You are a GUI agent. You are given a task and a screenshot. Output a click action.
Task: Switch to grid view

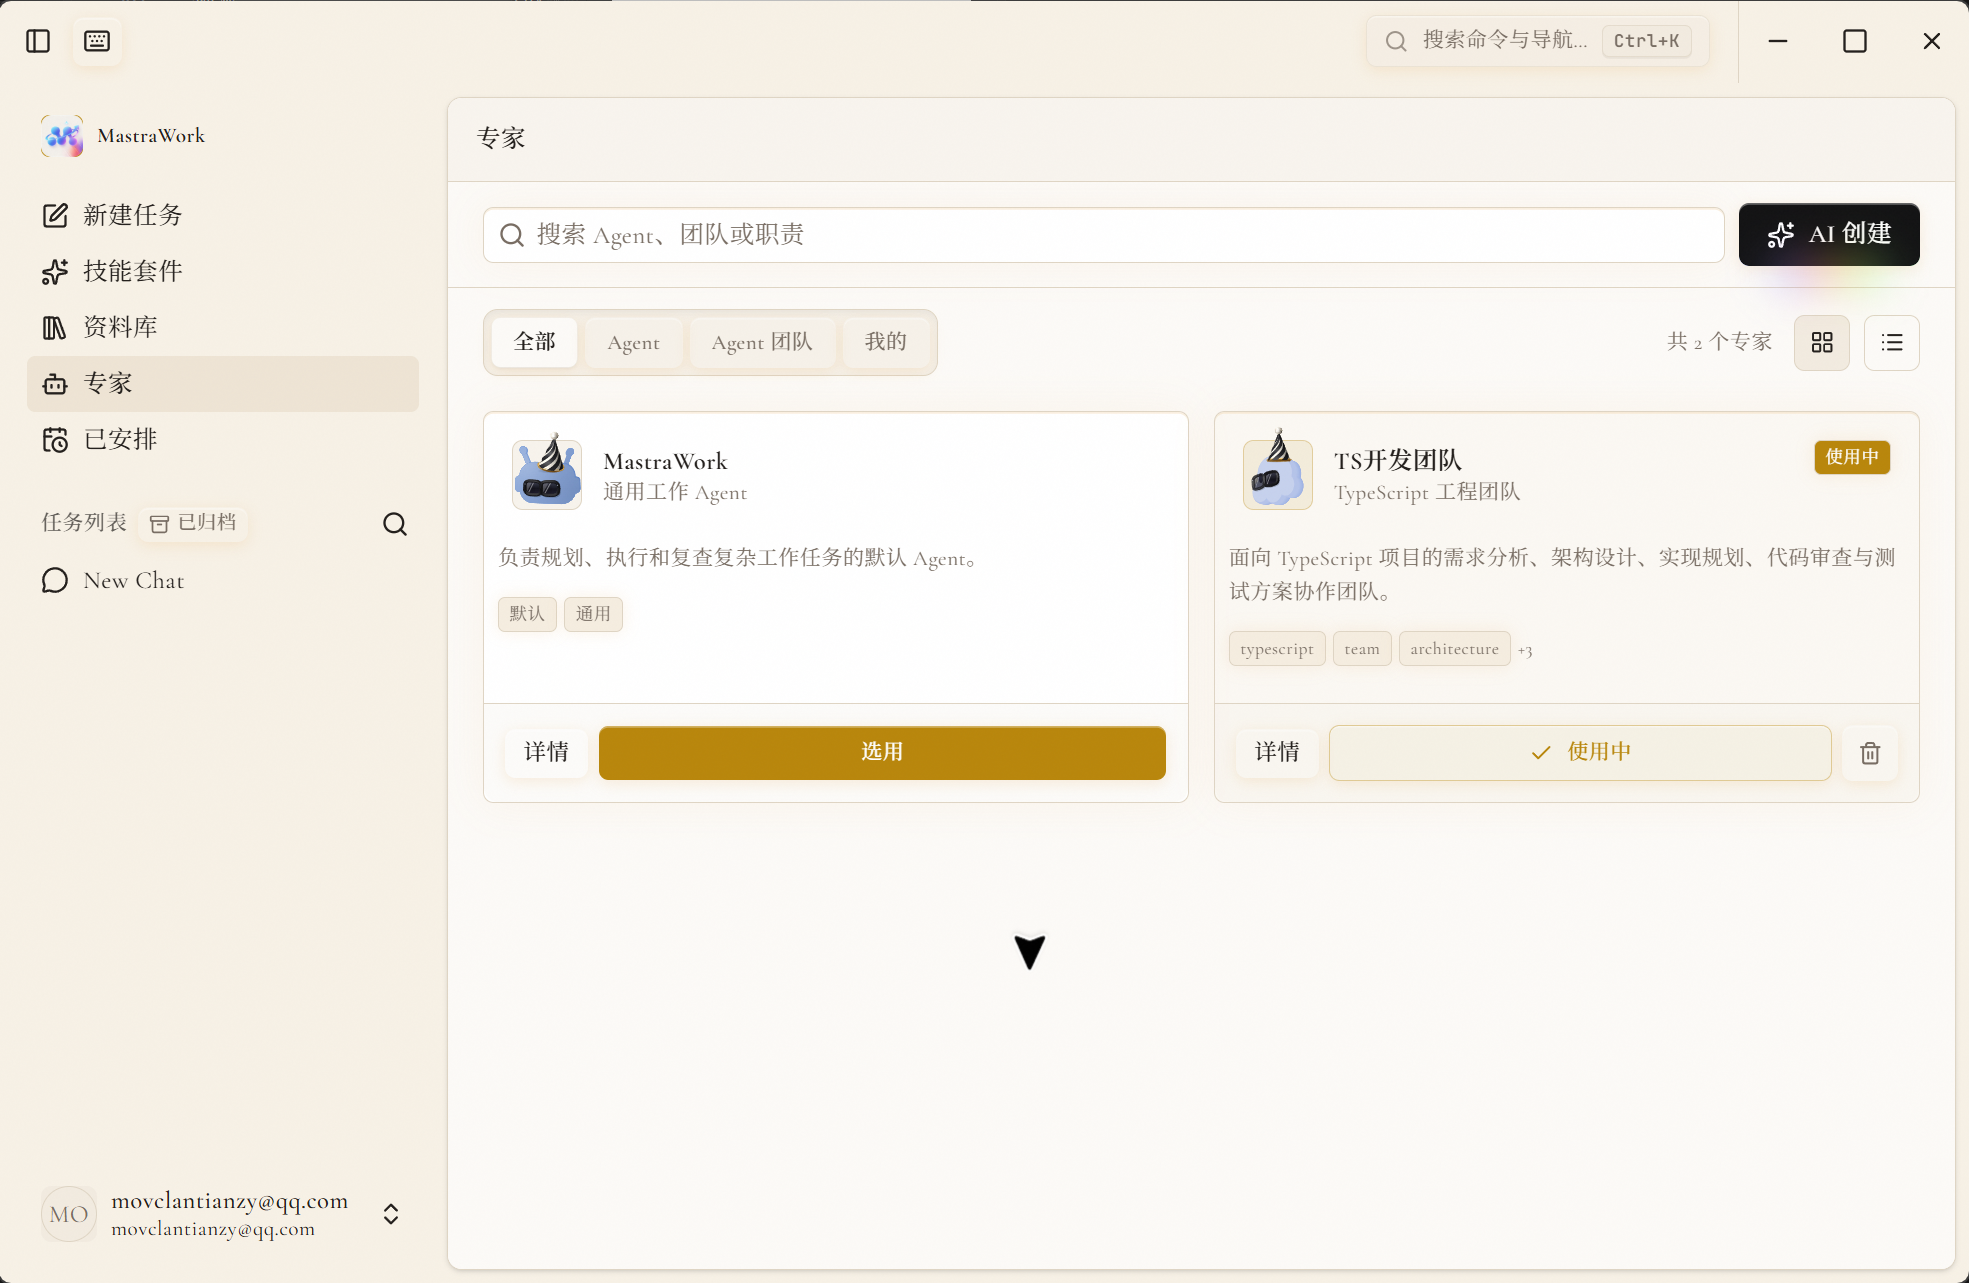(1822, 343)
